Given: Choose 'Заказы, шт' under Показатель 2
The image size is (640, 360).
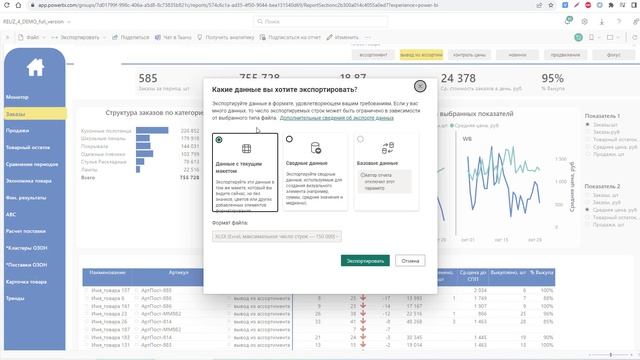Looking at the screenshot, I should (x=602, y=195).
